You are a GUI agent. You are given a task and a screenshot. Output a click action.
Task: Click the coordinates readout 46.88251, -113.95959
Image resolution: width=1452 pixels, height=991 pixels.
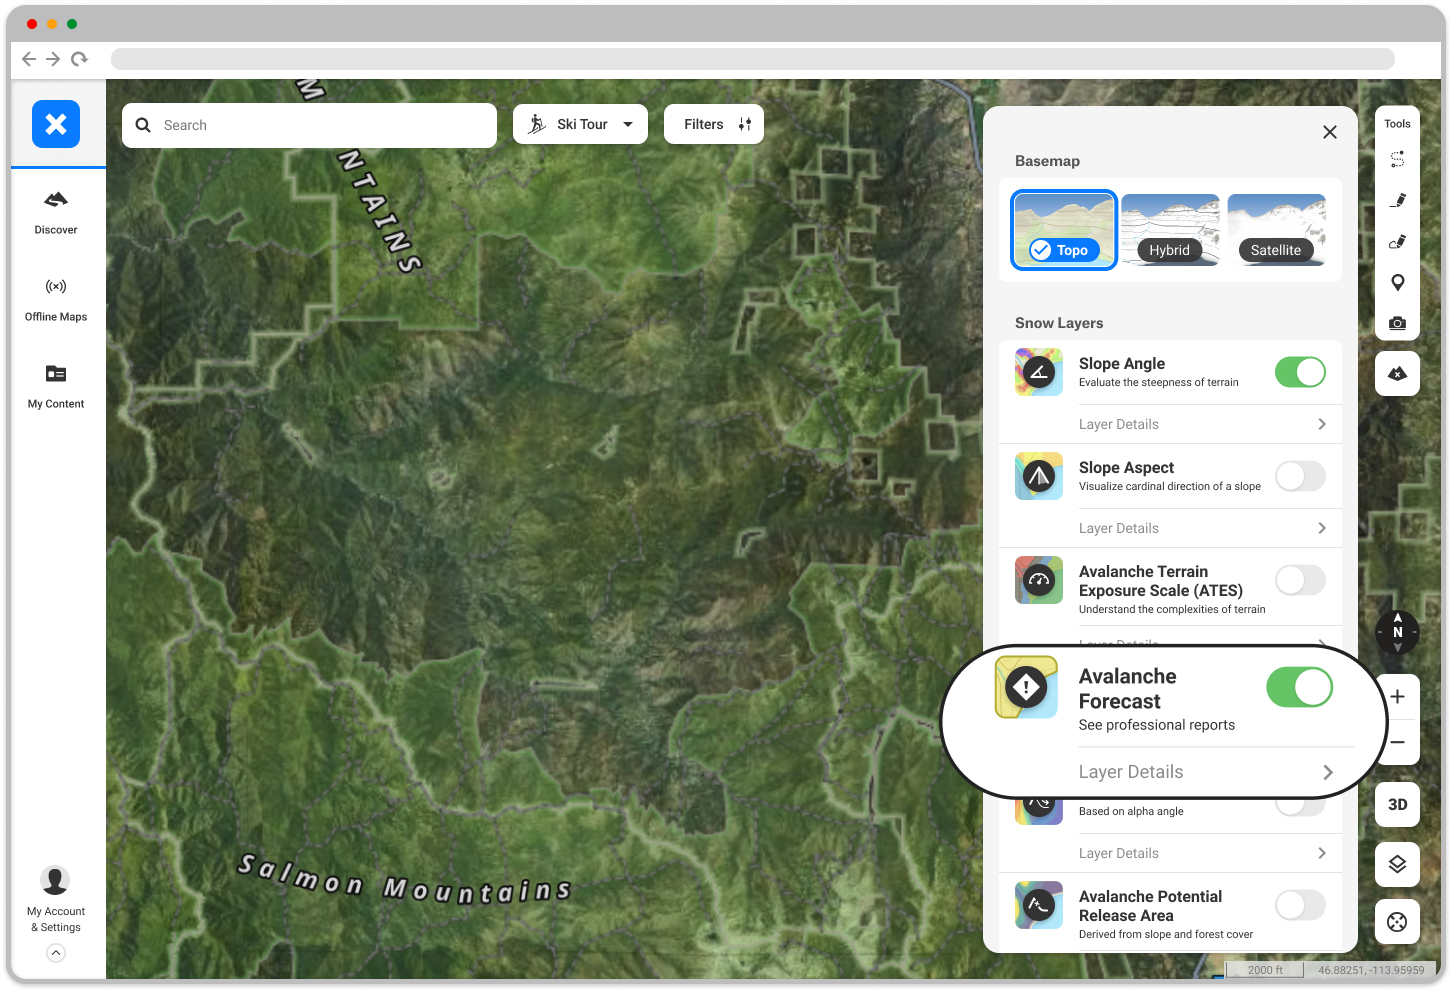tap(1371, 970)
